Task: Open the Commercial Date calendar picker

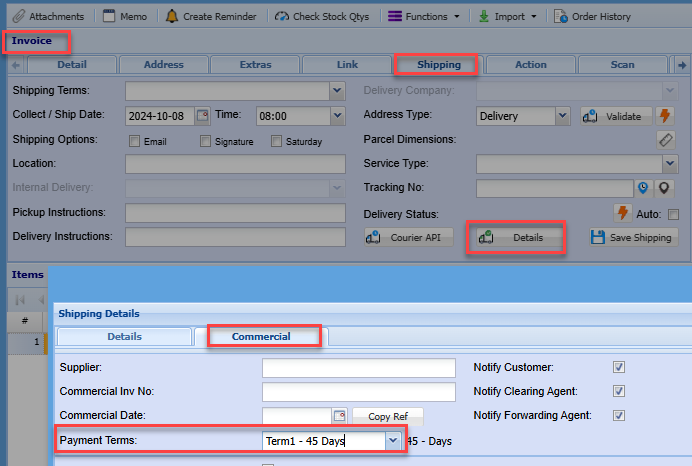Action: pyautogui.click(x=339, y=415)
